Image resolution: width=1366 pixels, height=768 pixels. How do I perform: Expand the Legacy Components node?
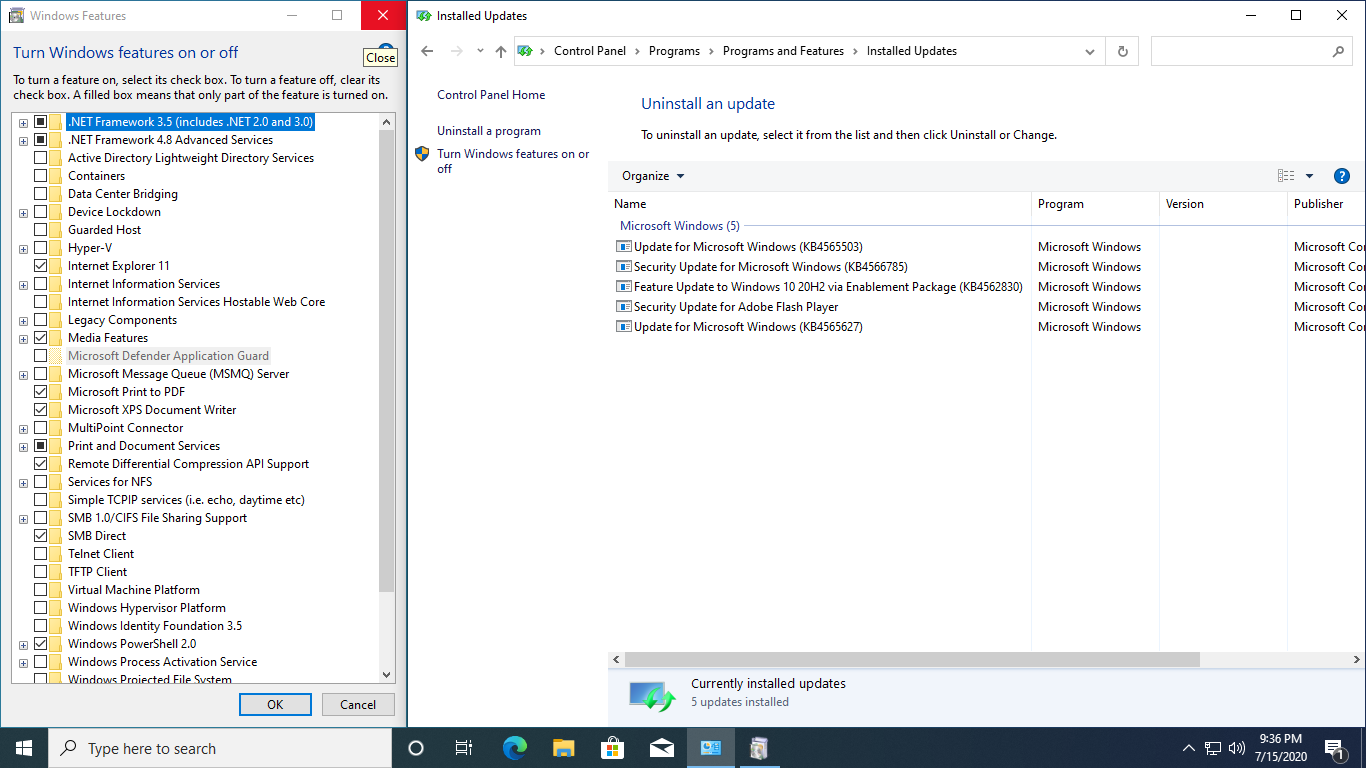[23, 320]
